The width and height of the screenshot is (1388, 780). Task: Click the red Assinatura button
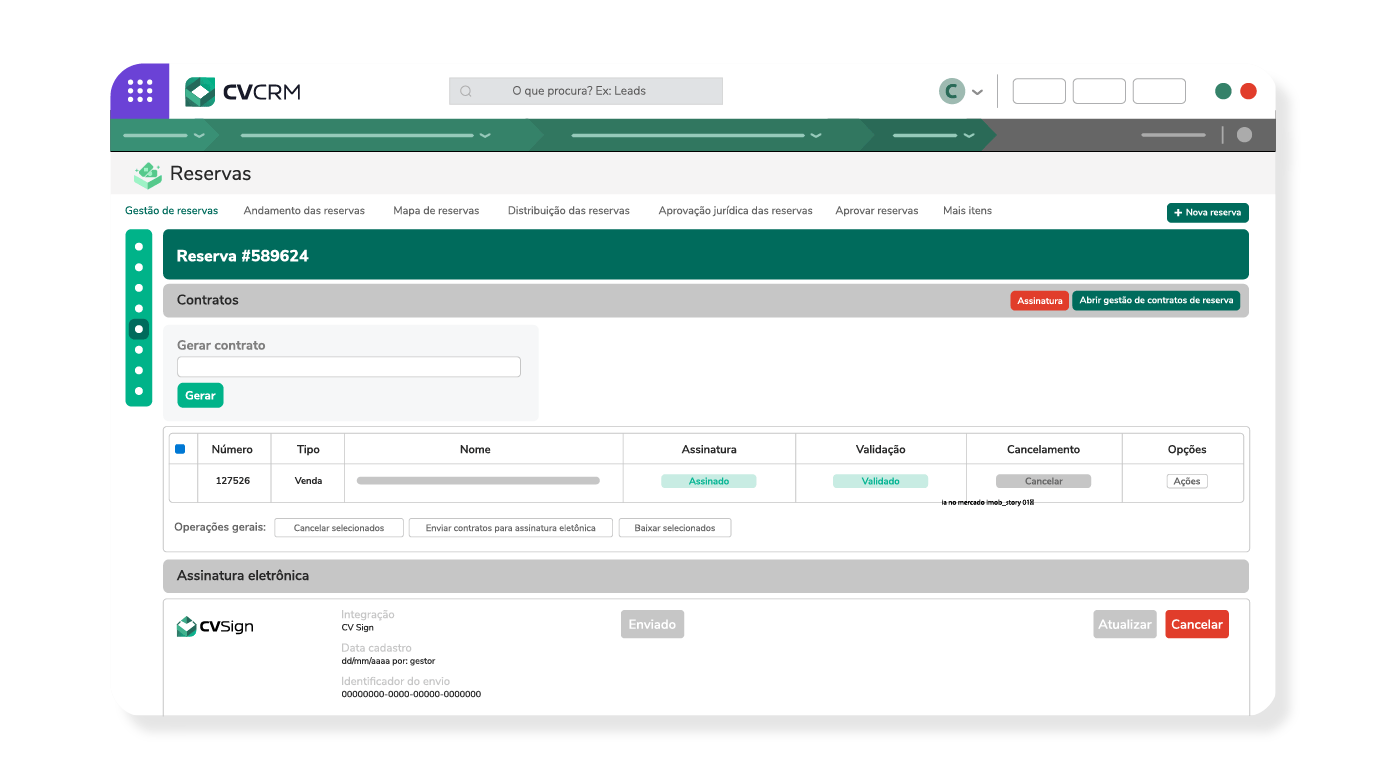1039,301
